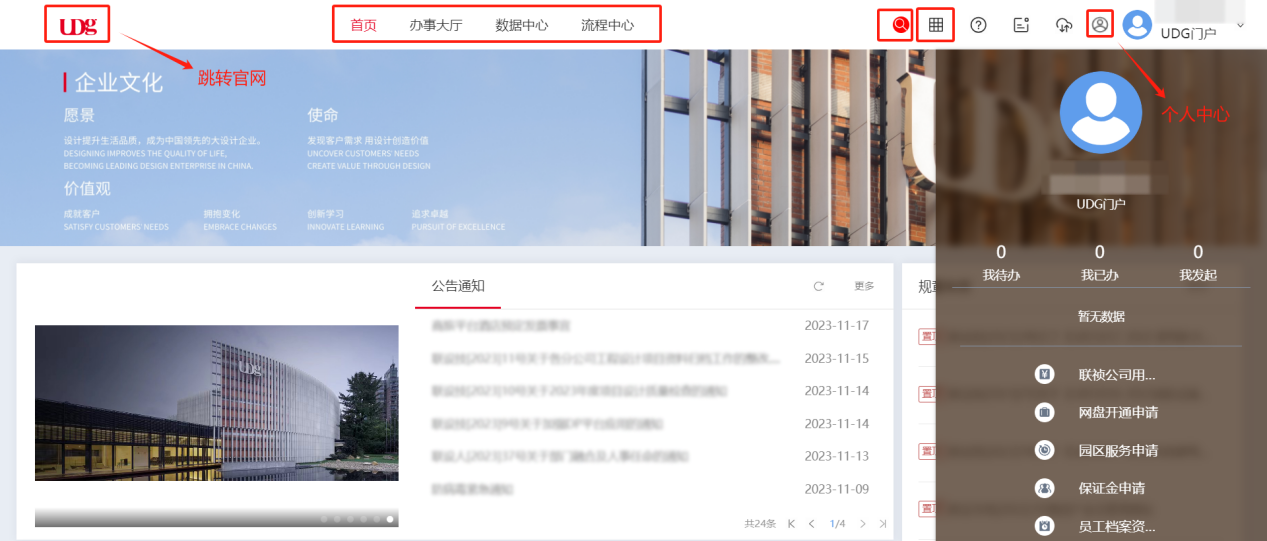Viewport: 1267px width, 541px height.
Task: Open the 联祯公司用... shortcut link
Action: coord(1117,375)
